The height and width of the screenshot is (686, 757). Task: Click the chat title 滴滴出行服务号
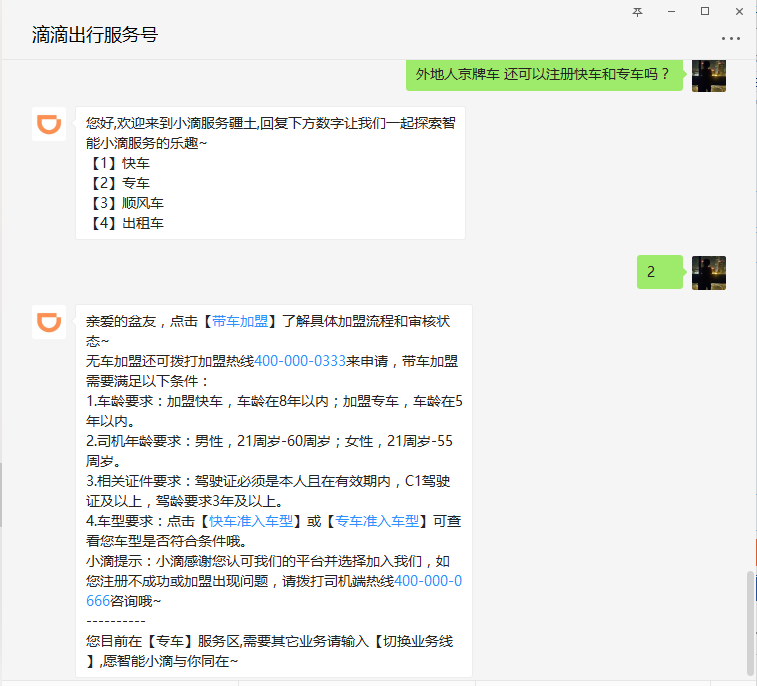95,35
